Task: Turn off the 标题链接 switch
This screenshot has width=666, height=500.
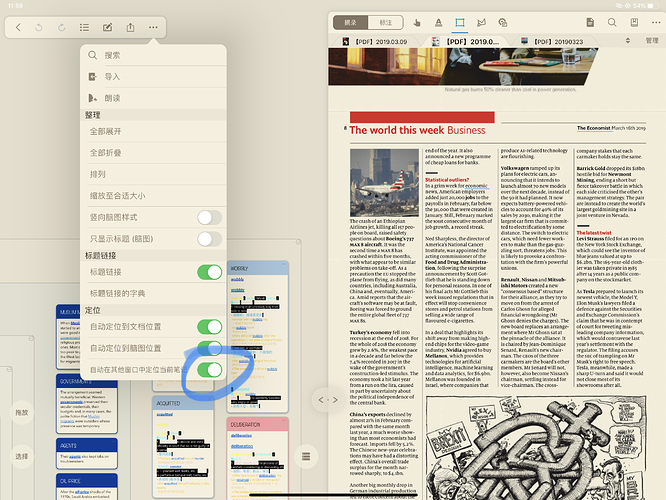Action: [x=209, y=272]
